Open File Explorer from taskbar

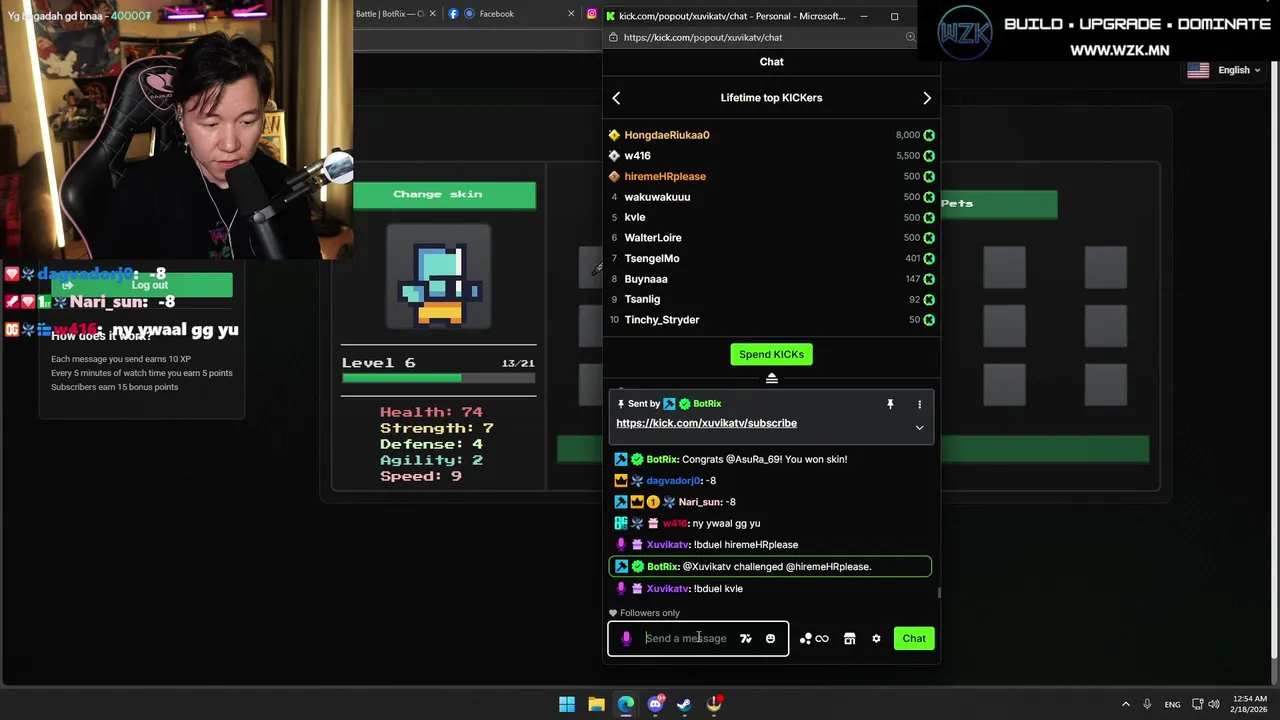(x=596, y=704)
